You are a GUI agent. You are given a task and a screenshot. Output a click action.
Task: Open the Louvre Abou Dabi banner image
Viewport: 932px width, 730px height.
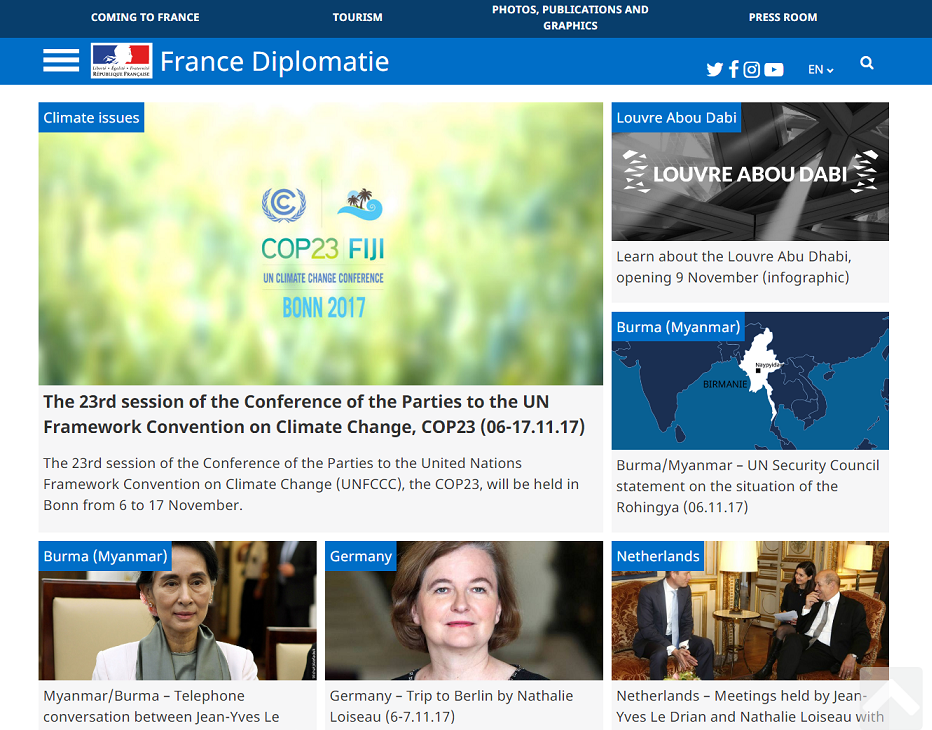click(750, 171)
